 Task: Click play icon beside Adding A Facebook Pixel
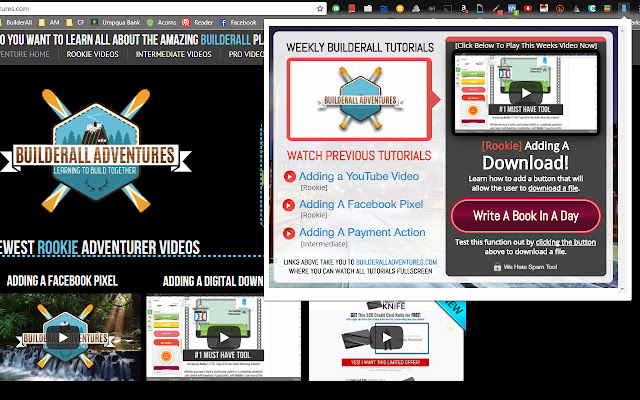click(x=289, y=205)
